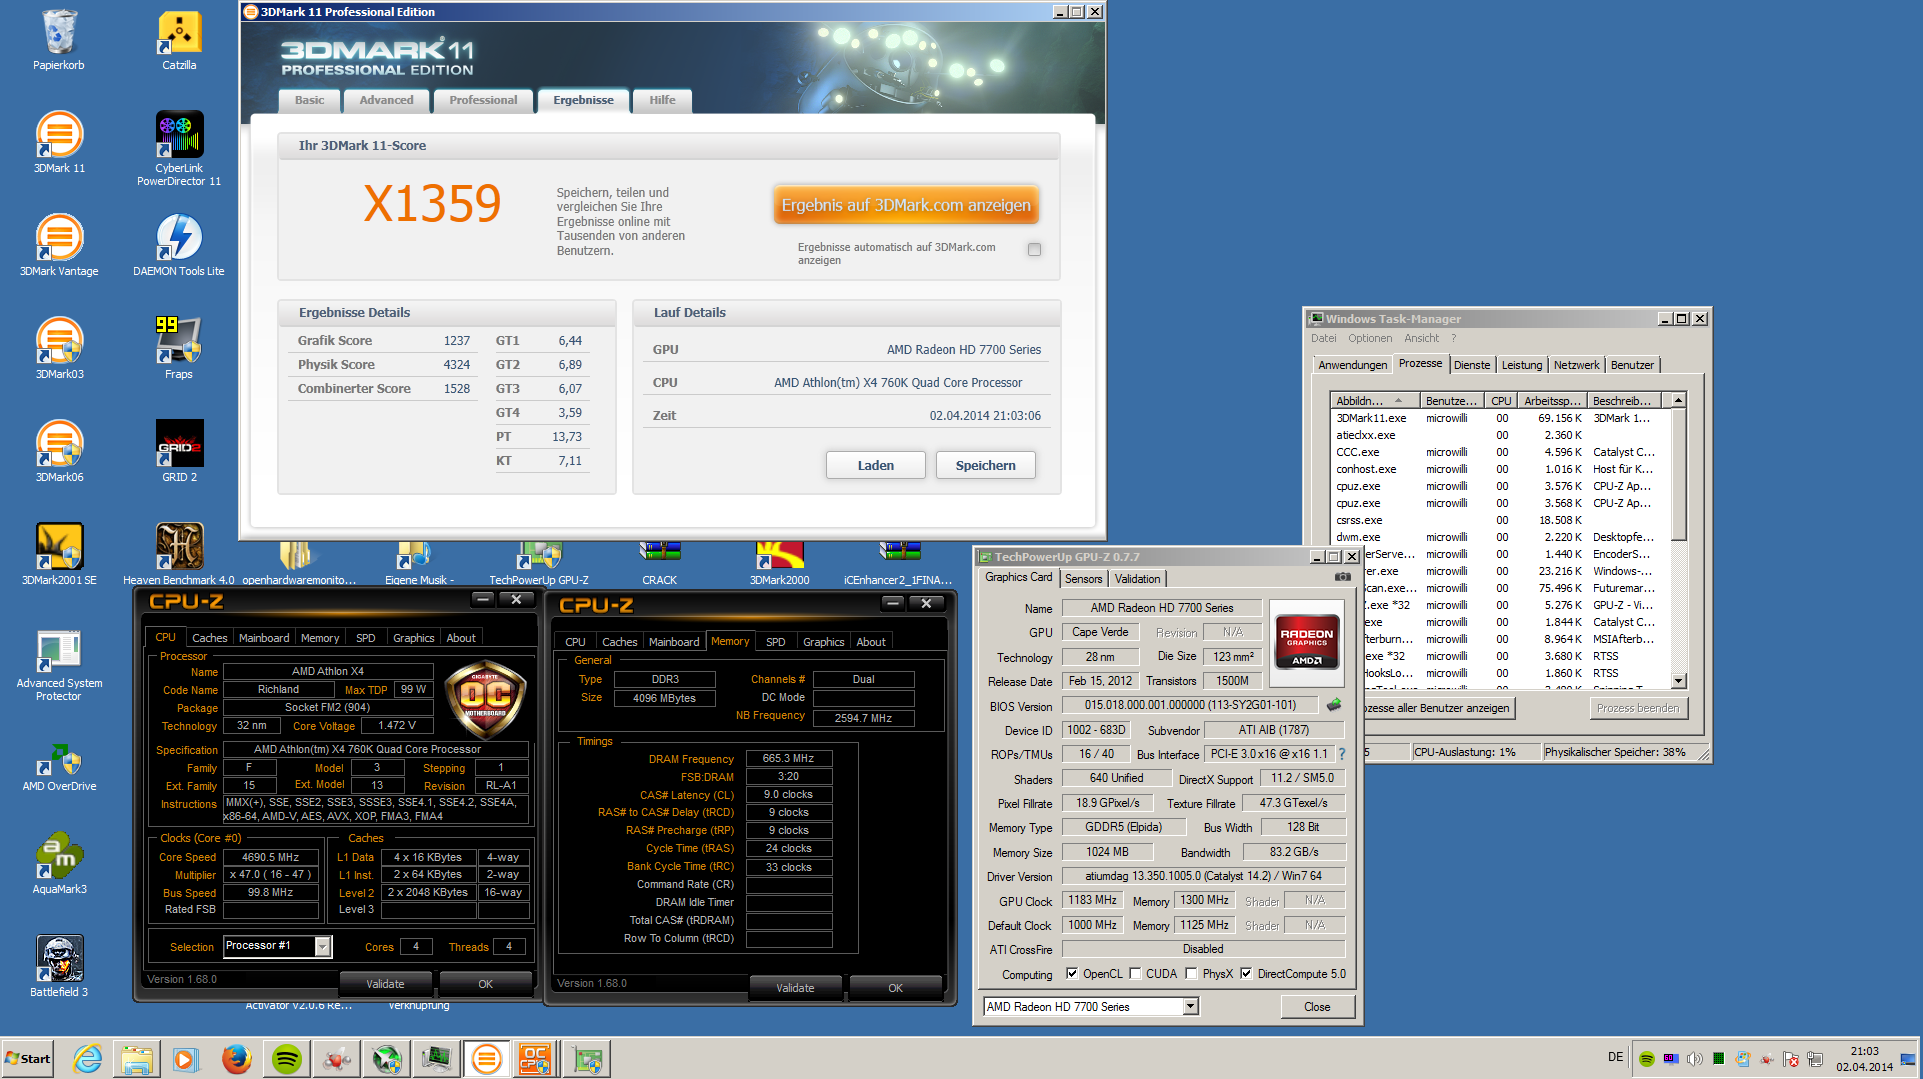Launch 3DMark06 from the desktop
This screenshot has height=1079, width=1923.
click(x=59, y=452)
